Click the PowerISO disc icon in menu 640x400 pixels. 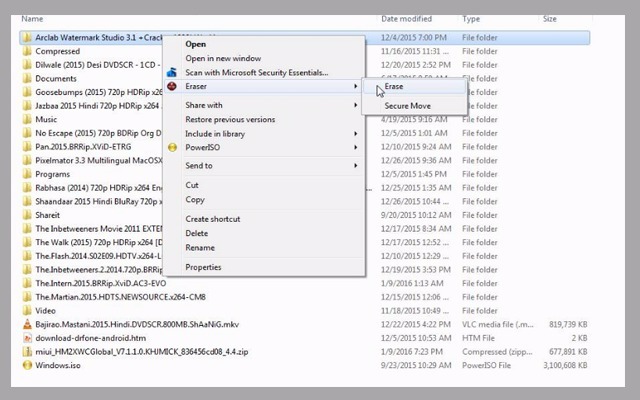(x=172, y=147)
